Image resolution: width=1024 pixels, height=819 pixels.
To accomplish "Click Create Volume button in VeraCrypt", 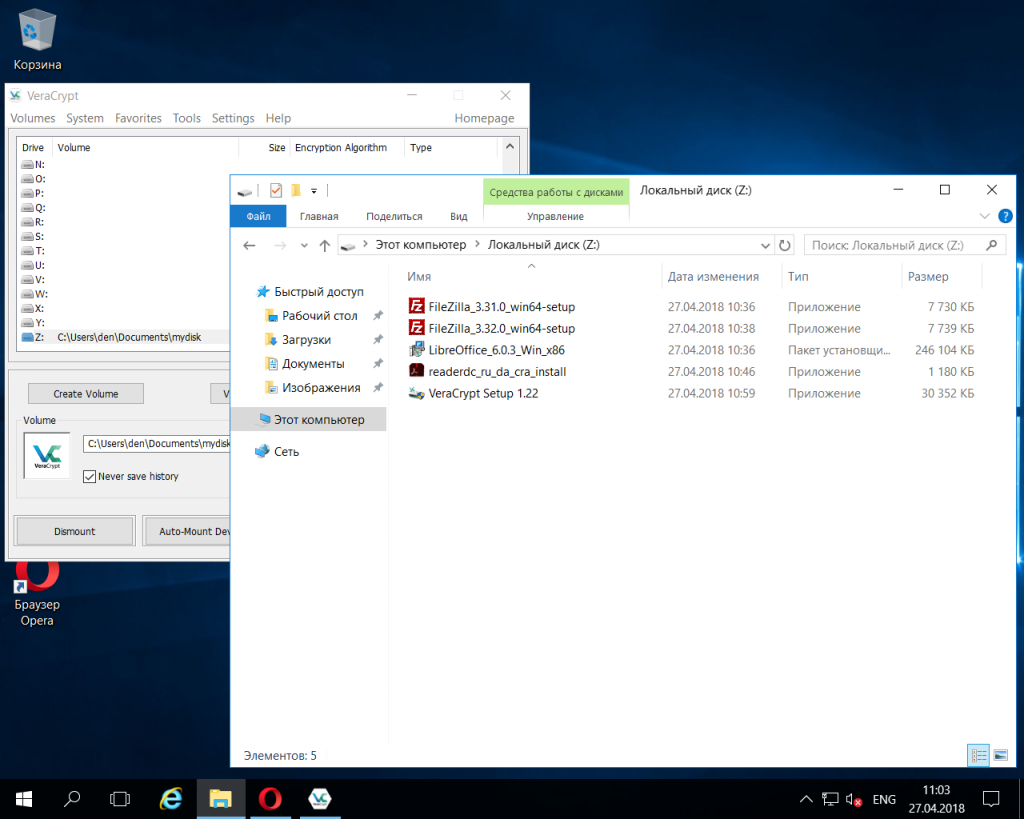I will tap(86, 394).
